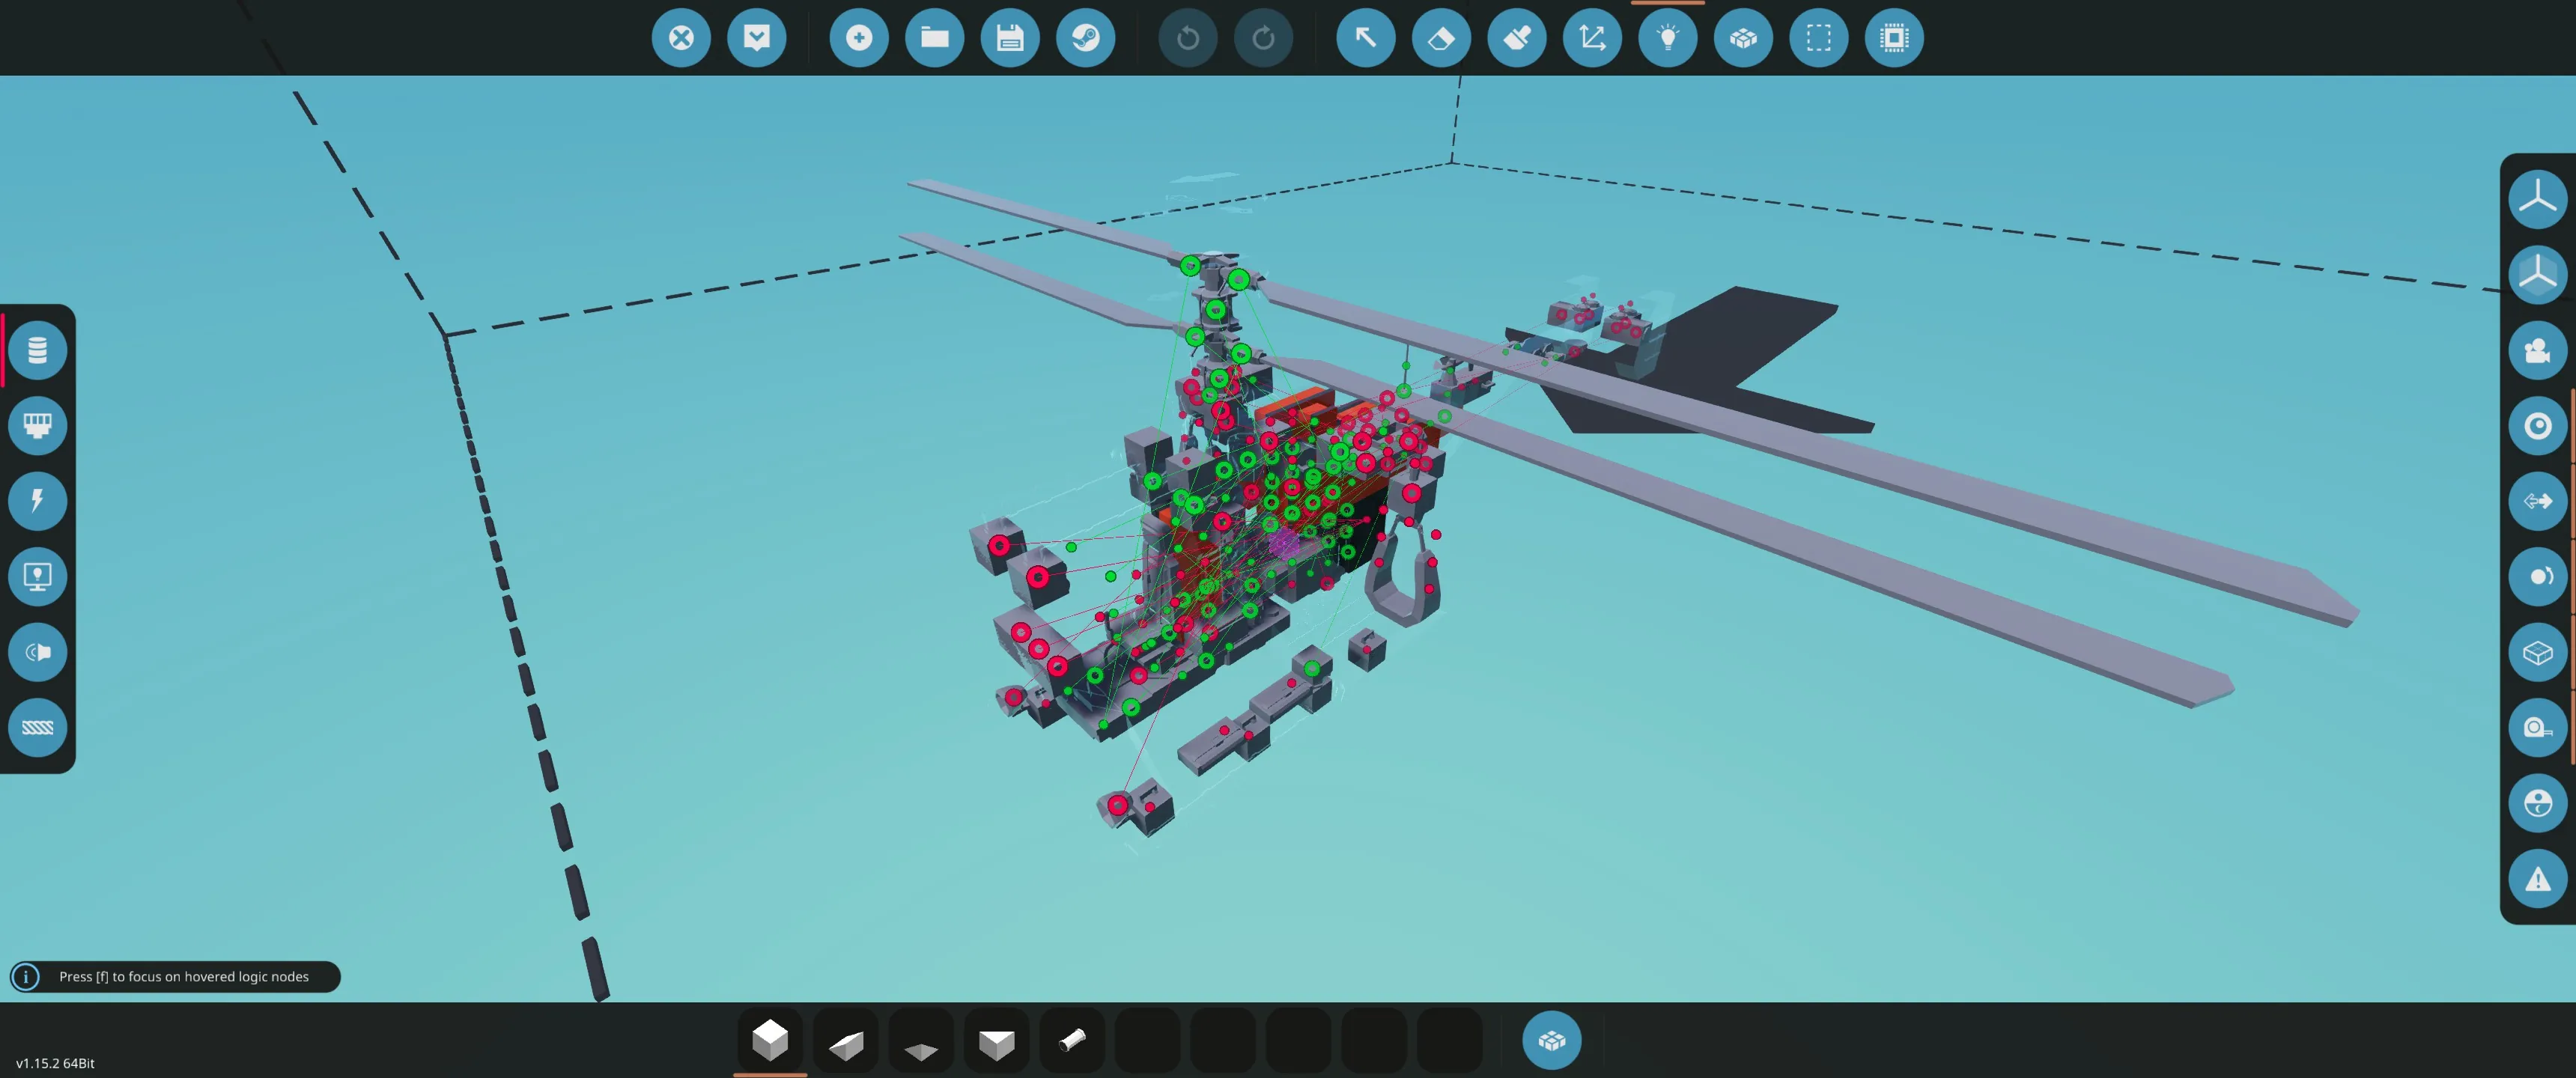Select the cube block hotbar slot
The height and width of the screenshot is (1078, 2576).
770,1040
